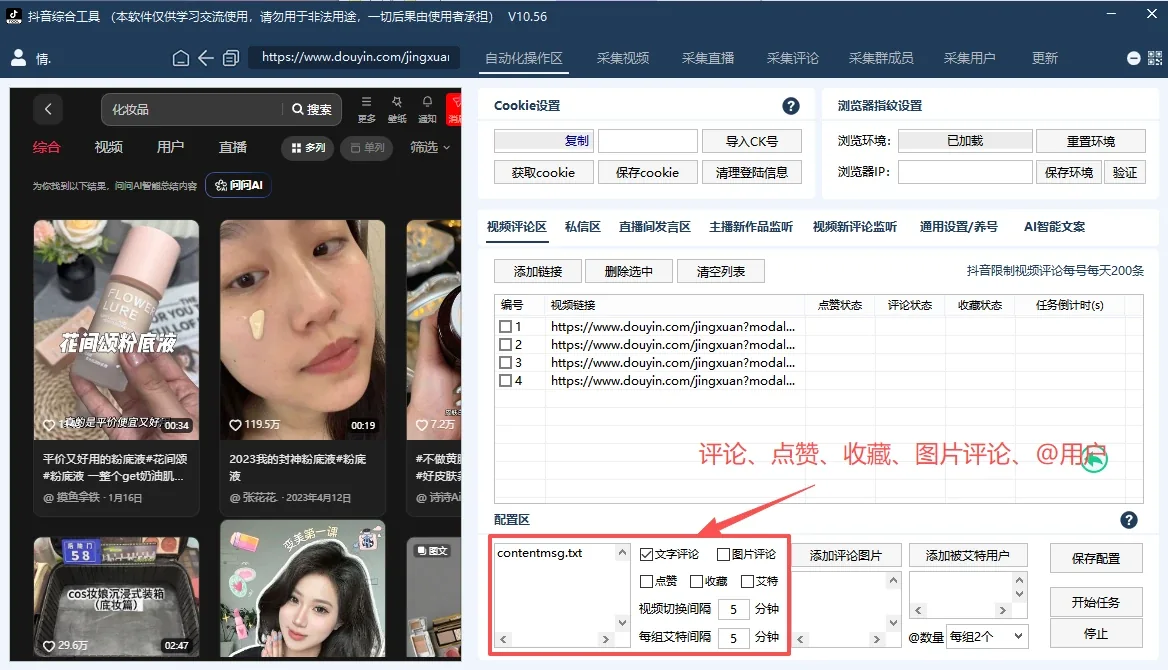The height and width of the screenshot is (670, 1168).
Task: Click the 清空列表 button
Action: coord(720,271)
